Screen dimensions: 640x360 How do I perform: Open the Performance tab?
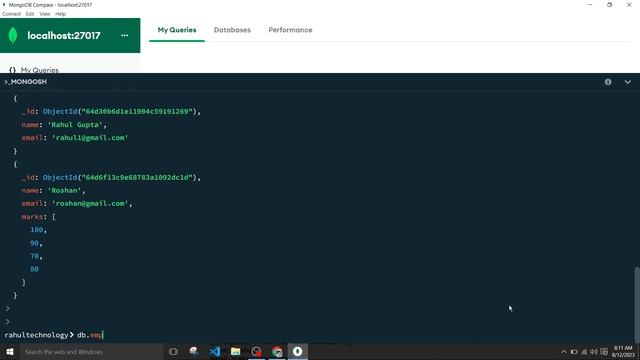click(x=290, y=30)
